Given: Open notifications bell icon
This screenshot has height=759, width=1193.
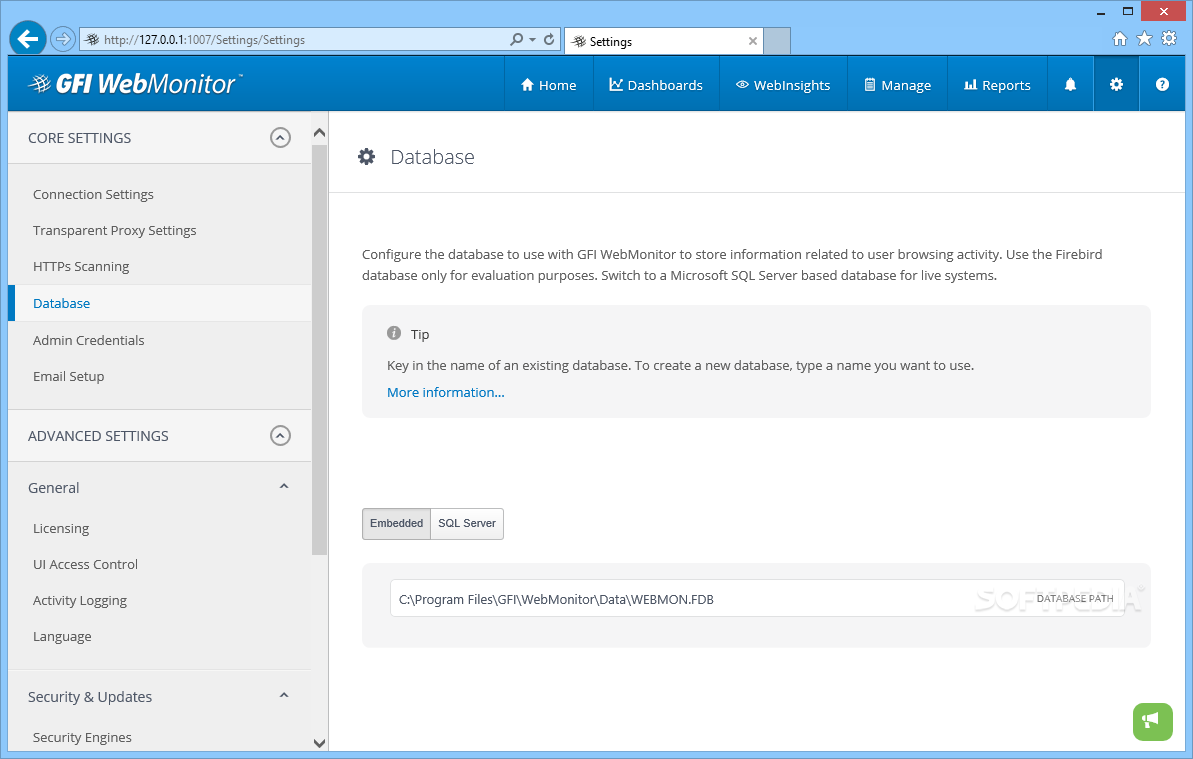Looking at the screenshot, I should 1070,84.
